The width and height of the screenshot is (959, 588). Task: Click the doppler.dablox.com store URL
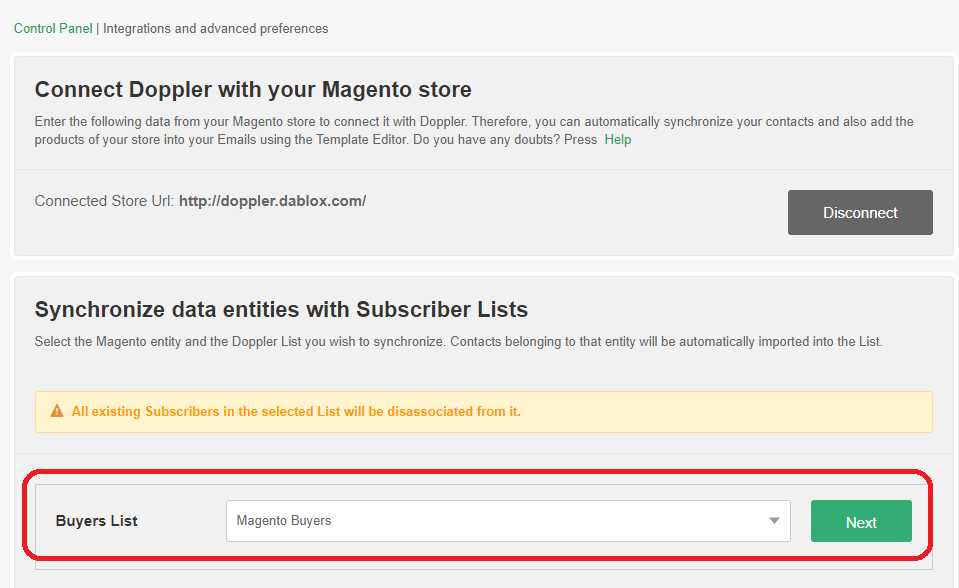tap(272, 201)
